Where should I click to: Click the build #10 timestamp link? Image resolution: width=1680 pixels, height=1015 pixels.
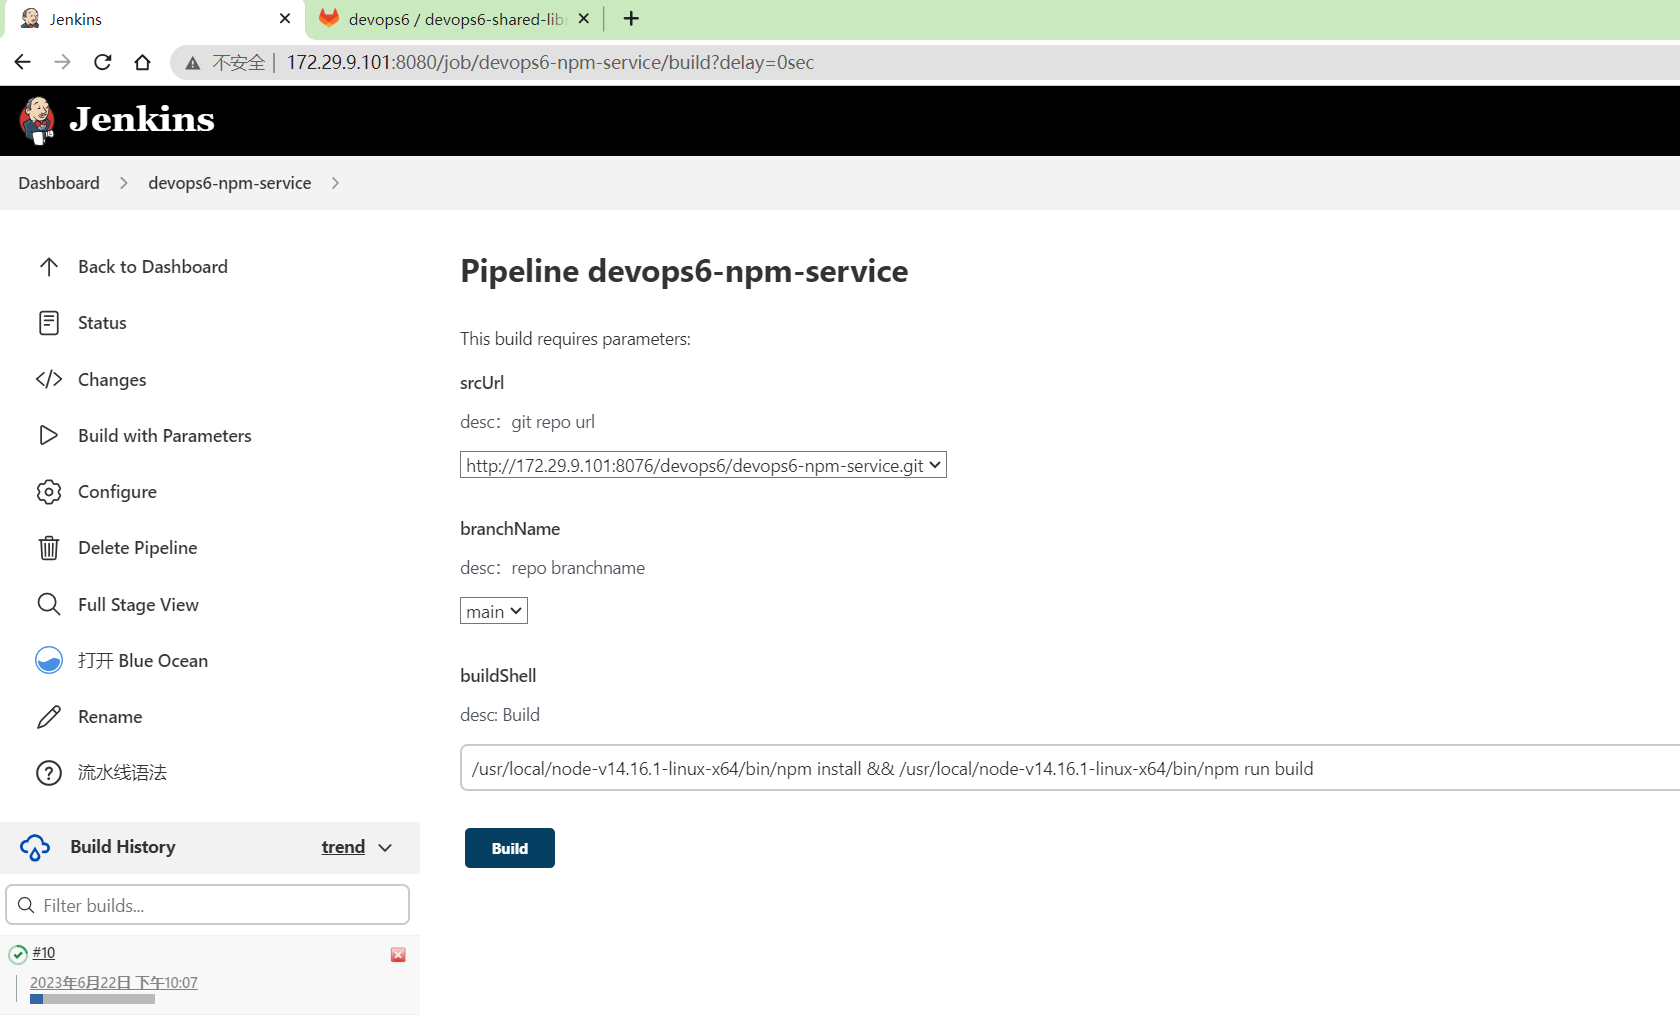114,983
